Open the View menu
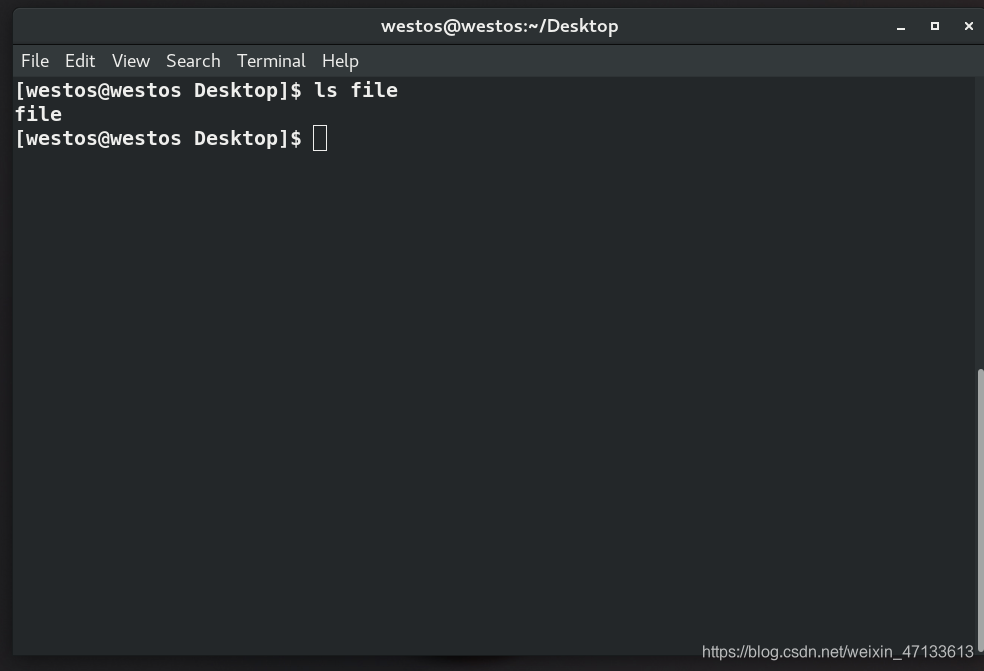Image resolution: width=984 pixels, height=671 pixels. tap(131, 61)
